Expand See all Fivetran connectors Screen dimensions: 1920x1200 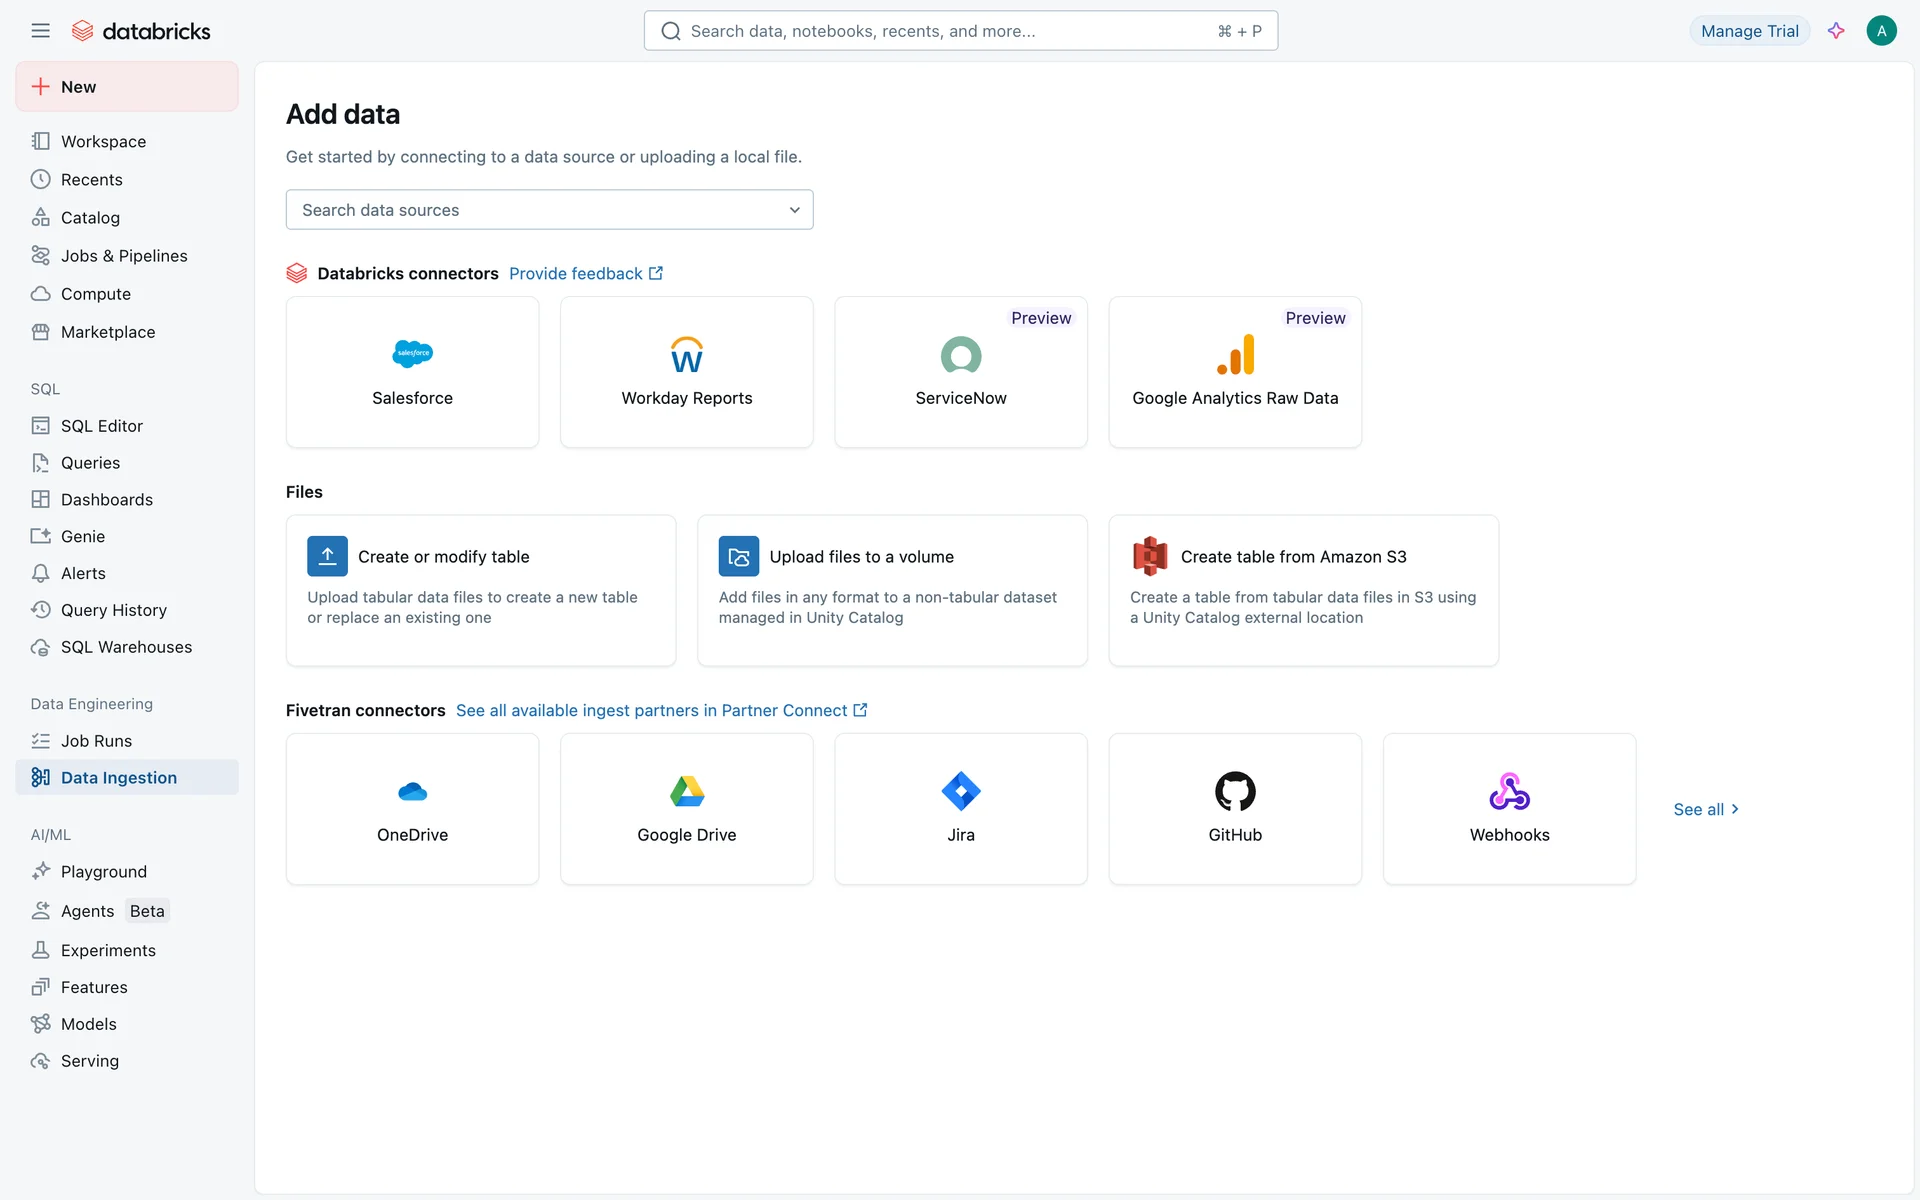[1706, 809]
